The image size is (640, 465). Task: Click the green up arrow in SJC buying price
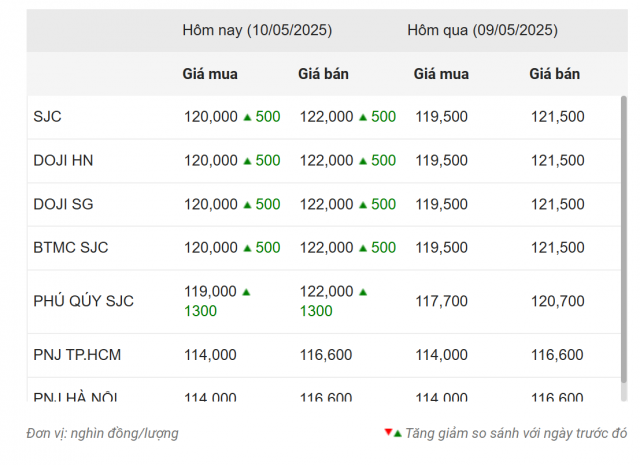point(247,118)
